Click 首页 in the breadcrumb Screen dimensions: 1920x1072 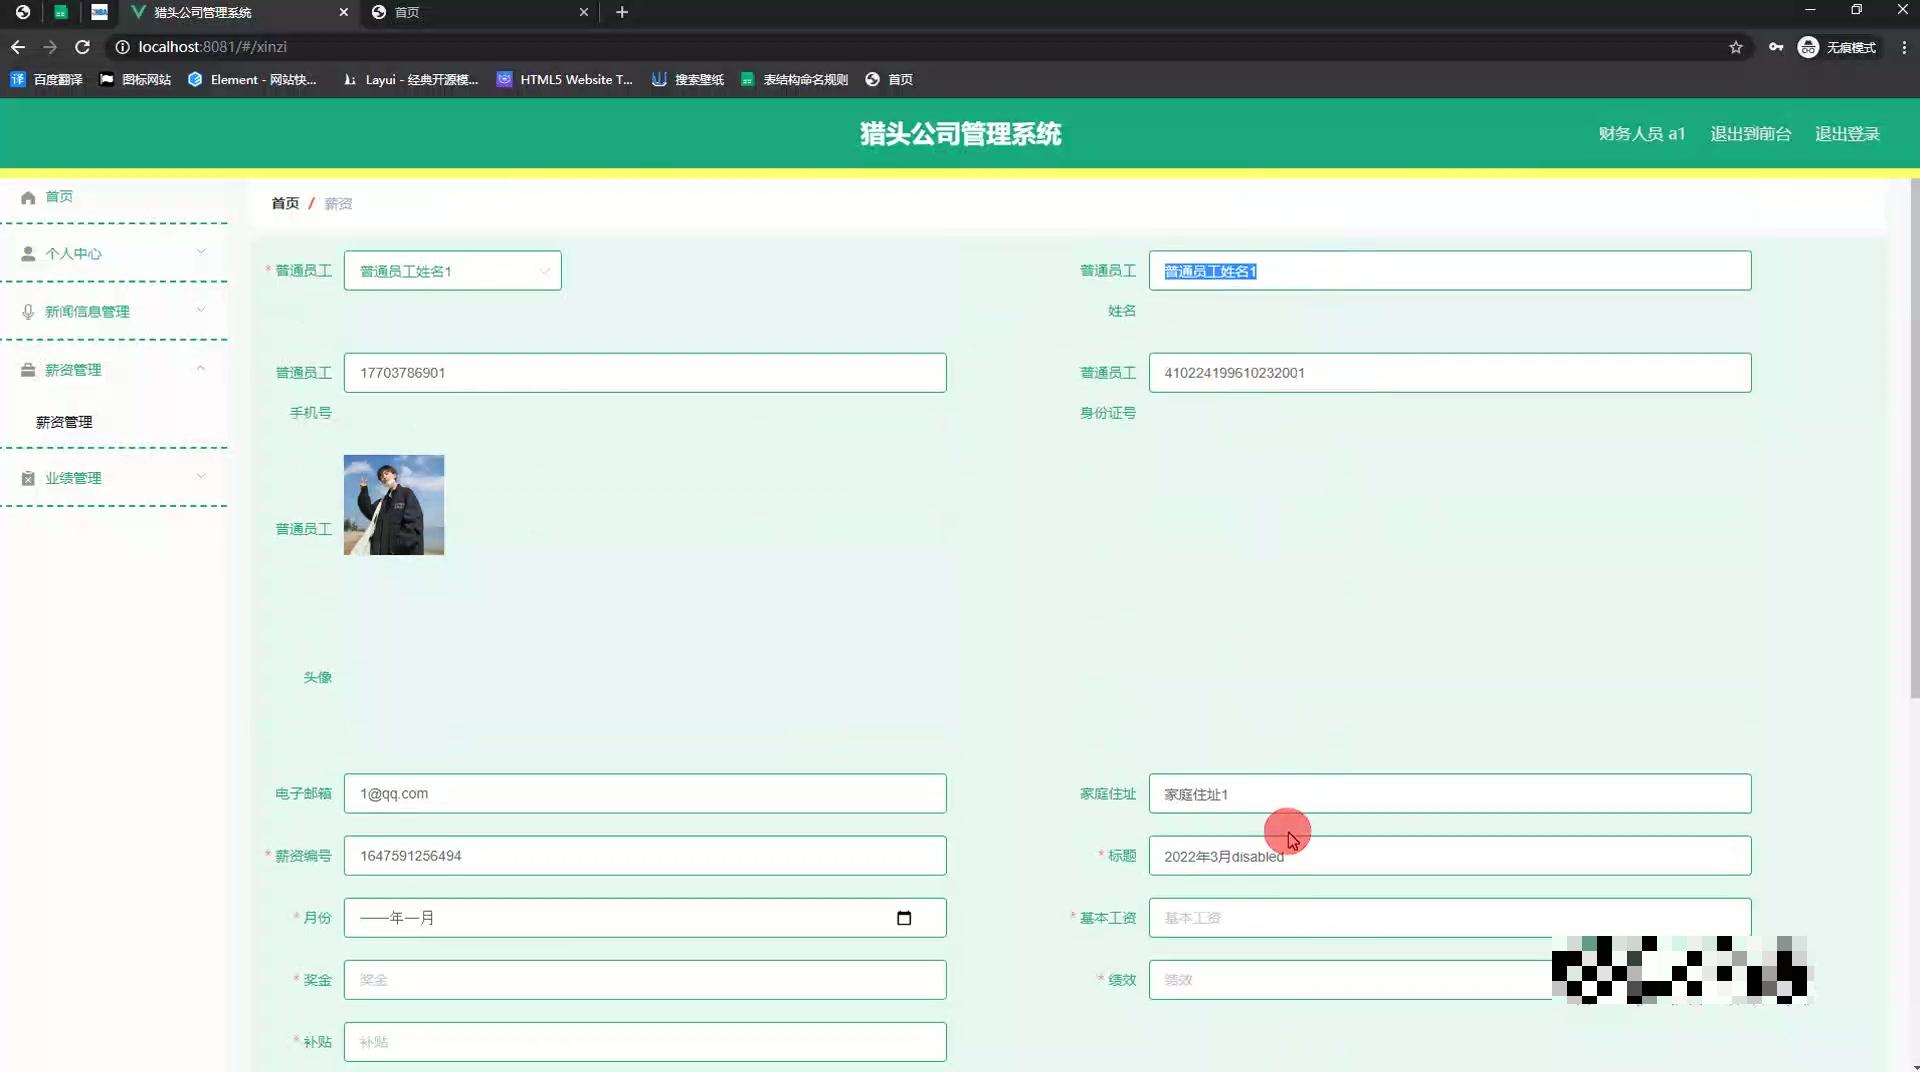(x=285, y=203)
